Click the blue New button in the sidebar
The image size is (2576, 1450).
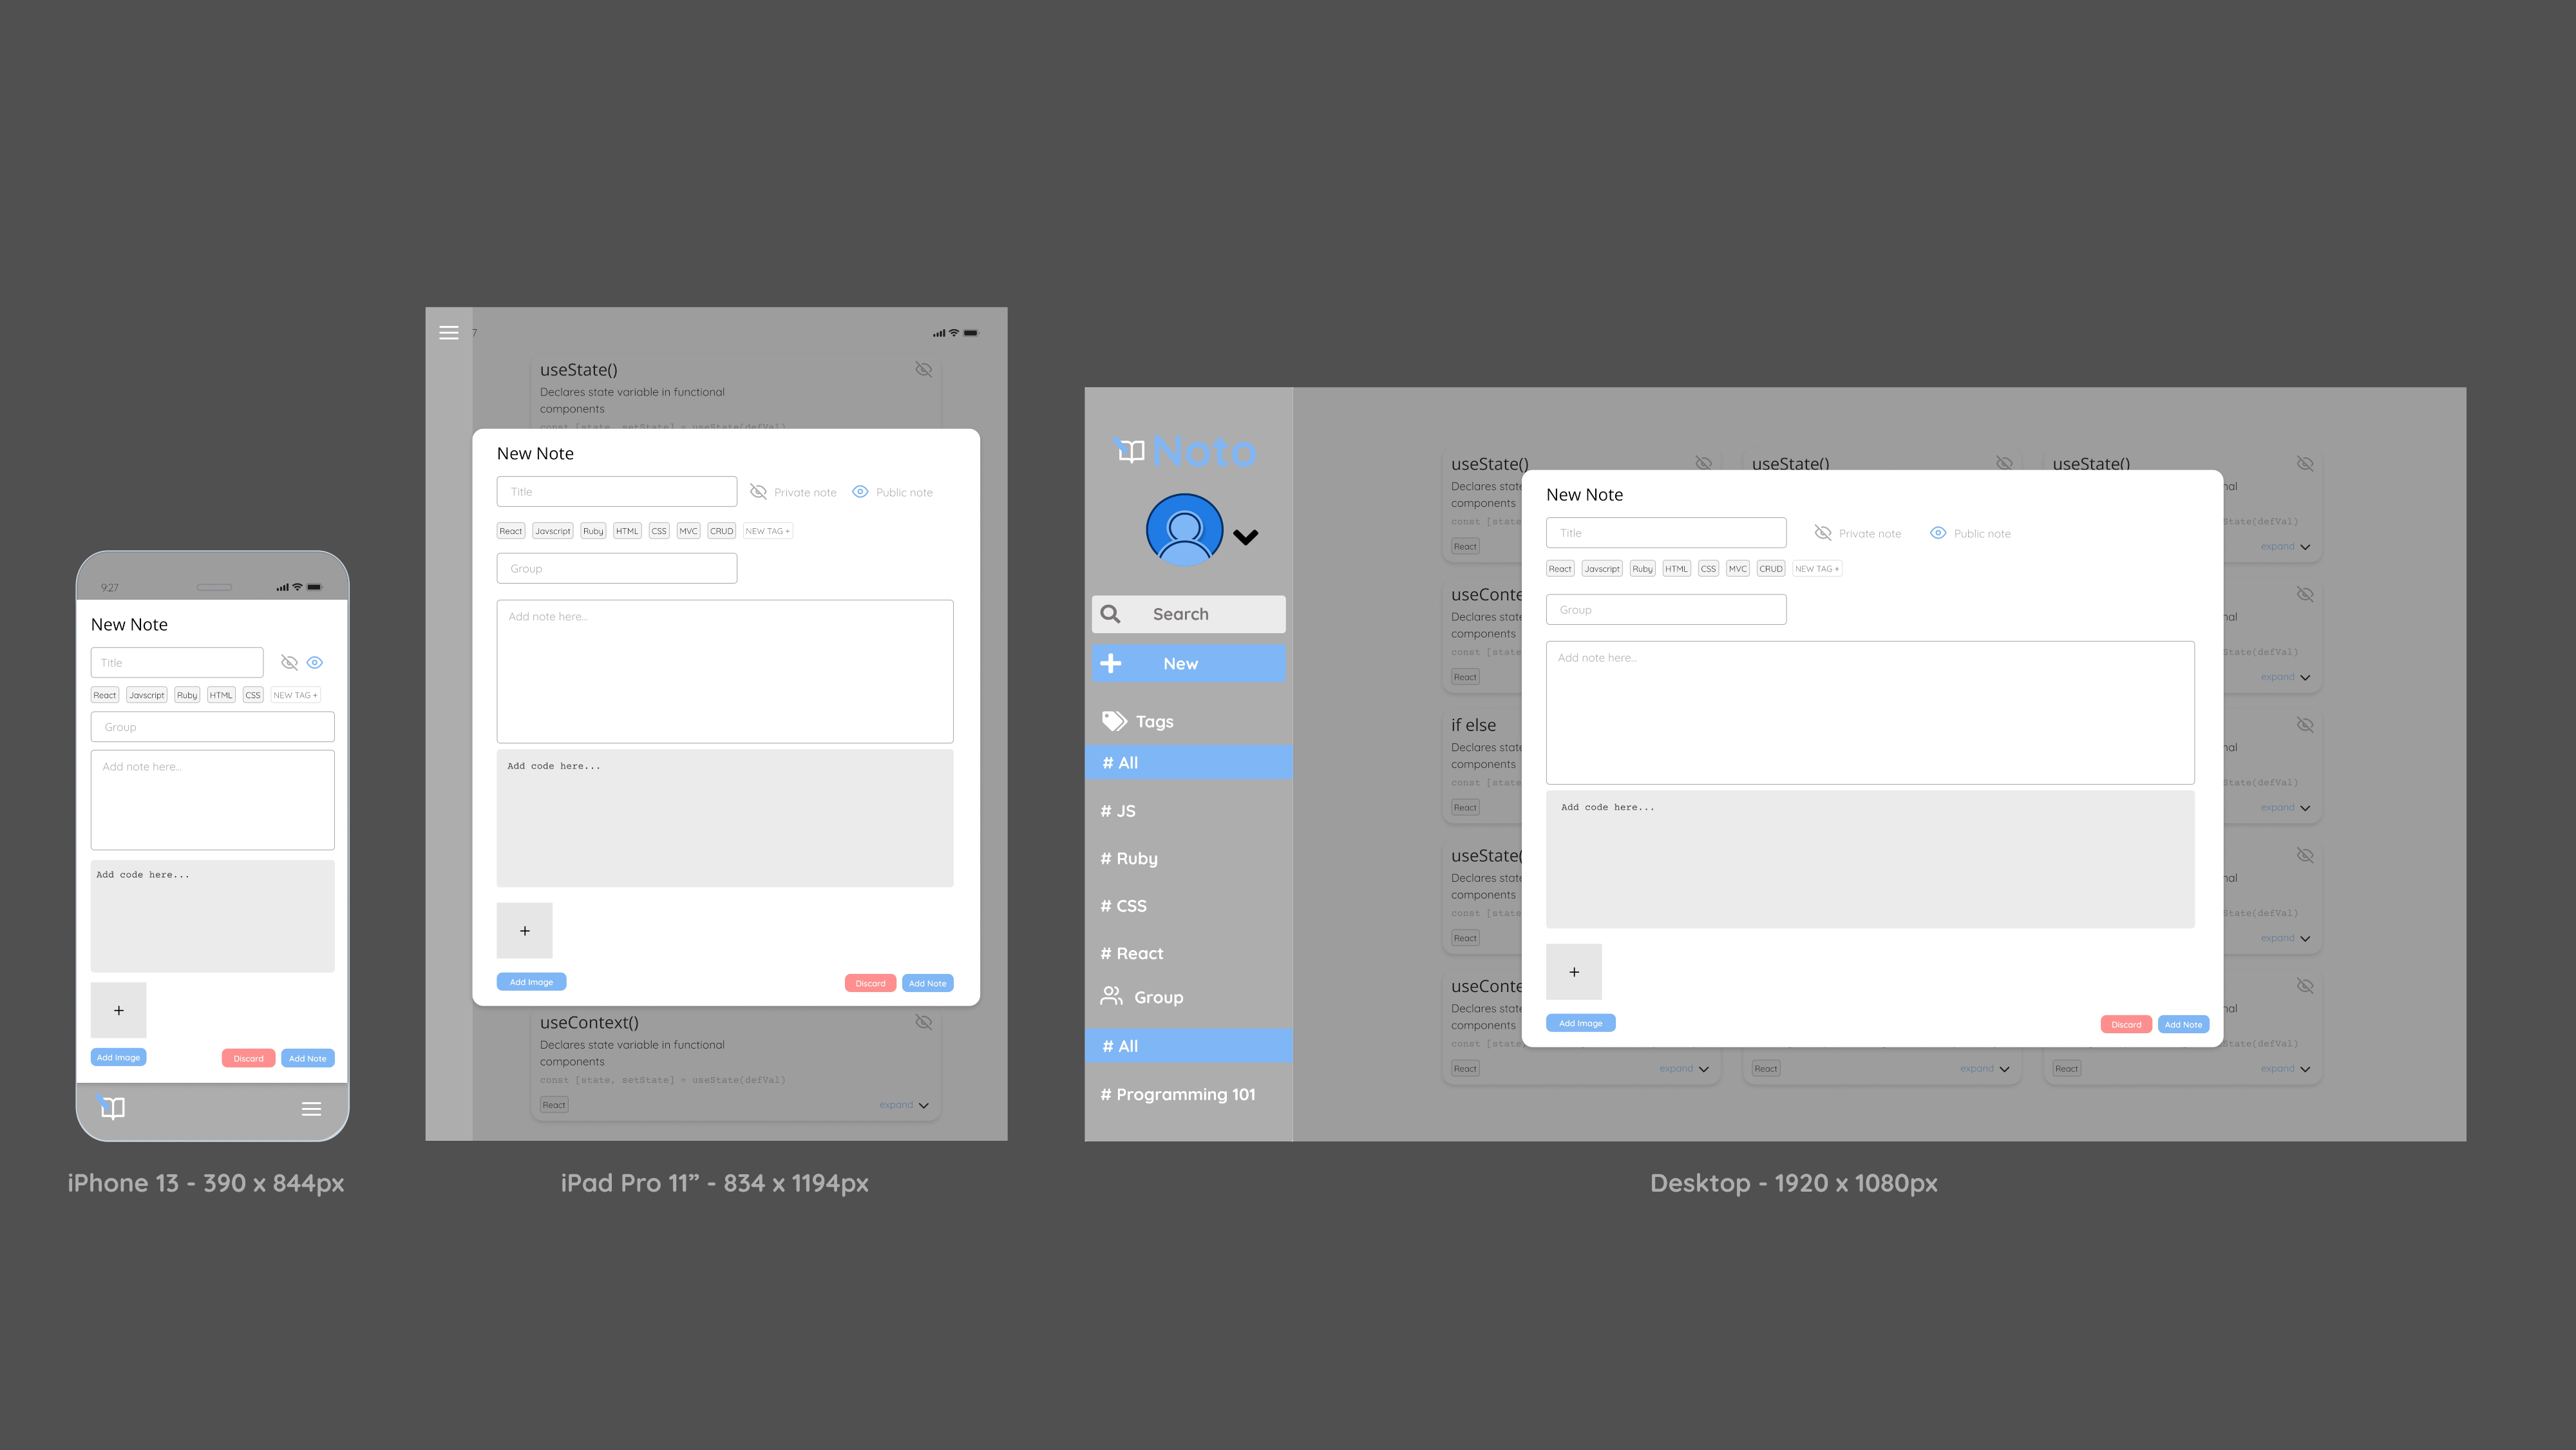point(1188,663)
